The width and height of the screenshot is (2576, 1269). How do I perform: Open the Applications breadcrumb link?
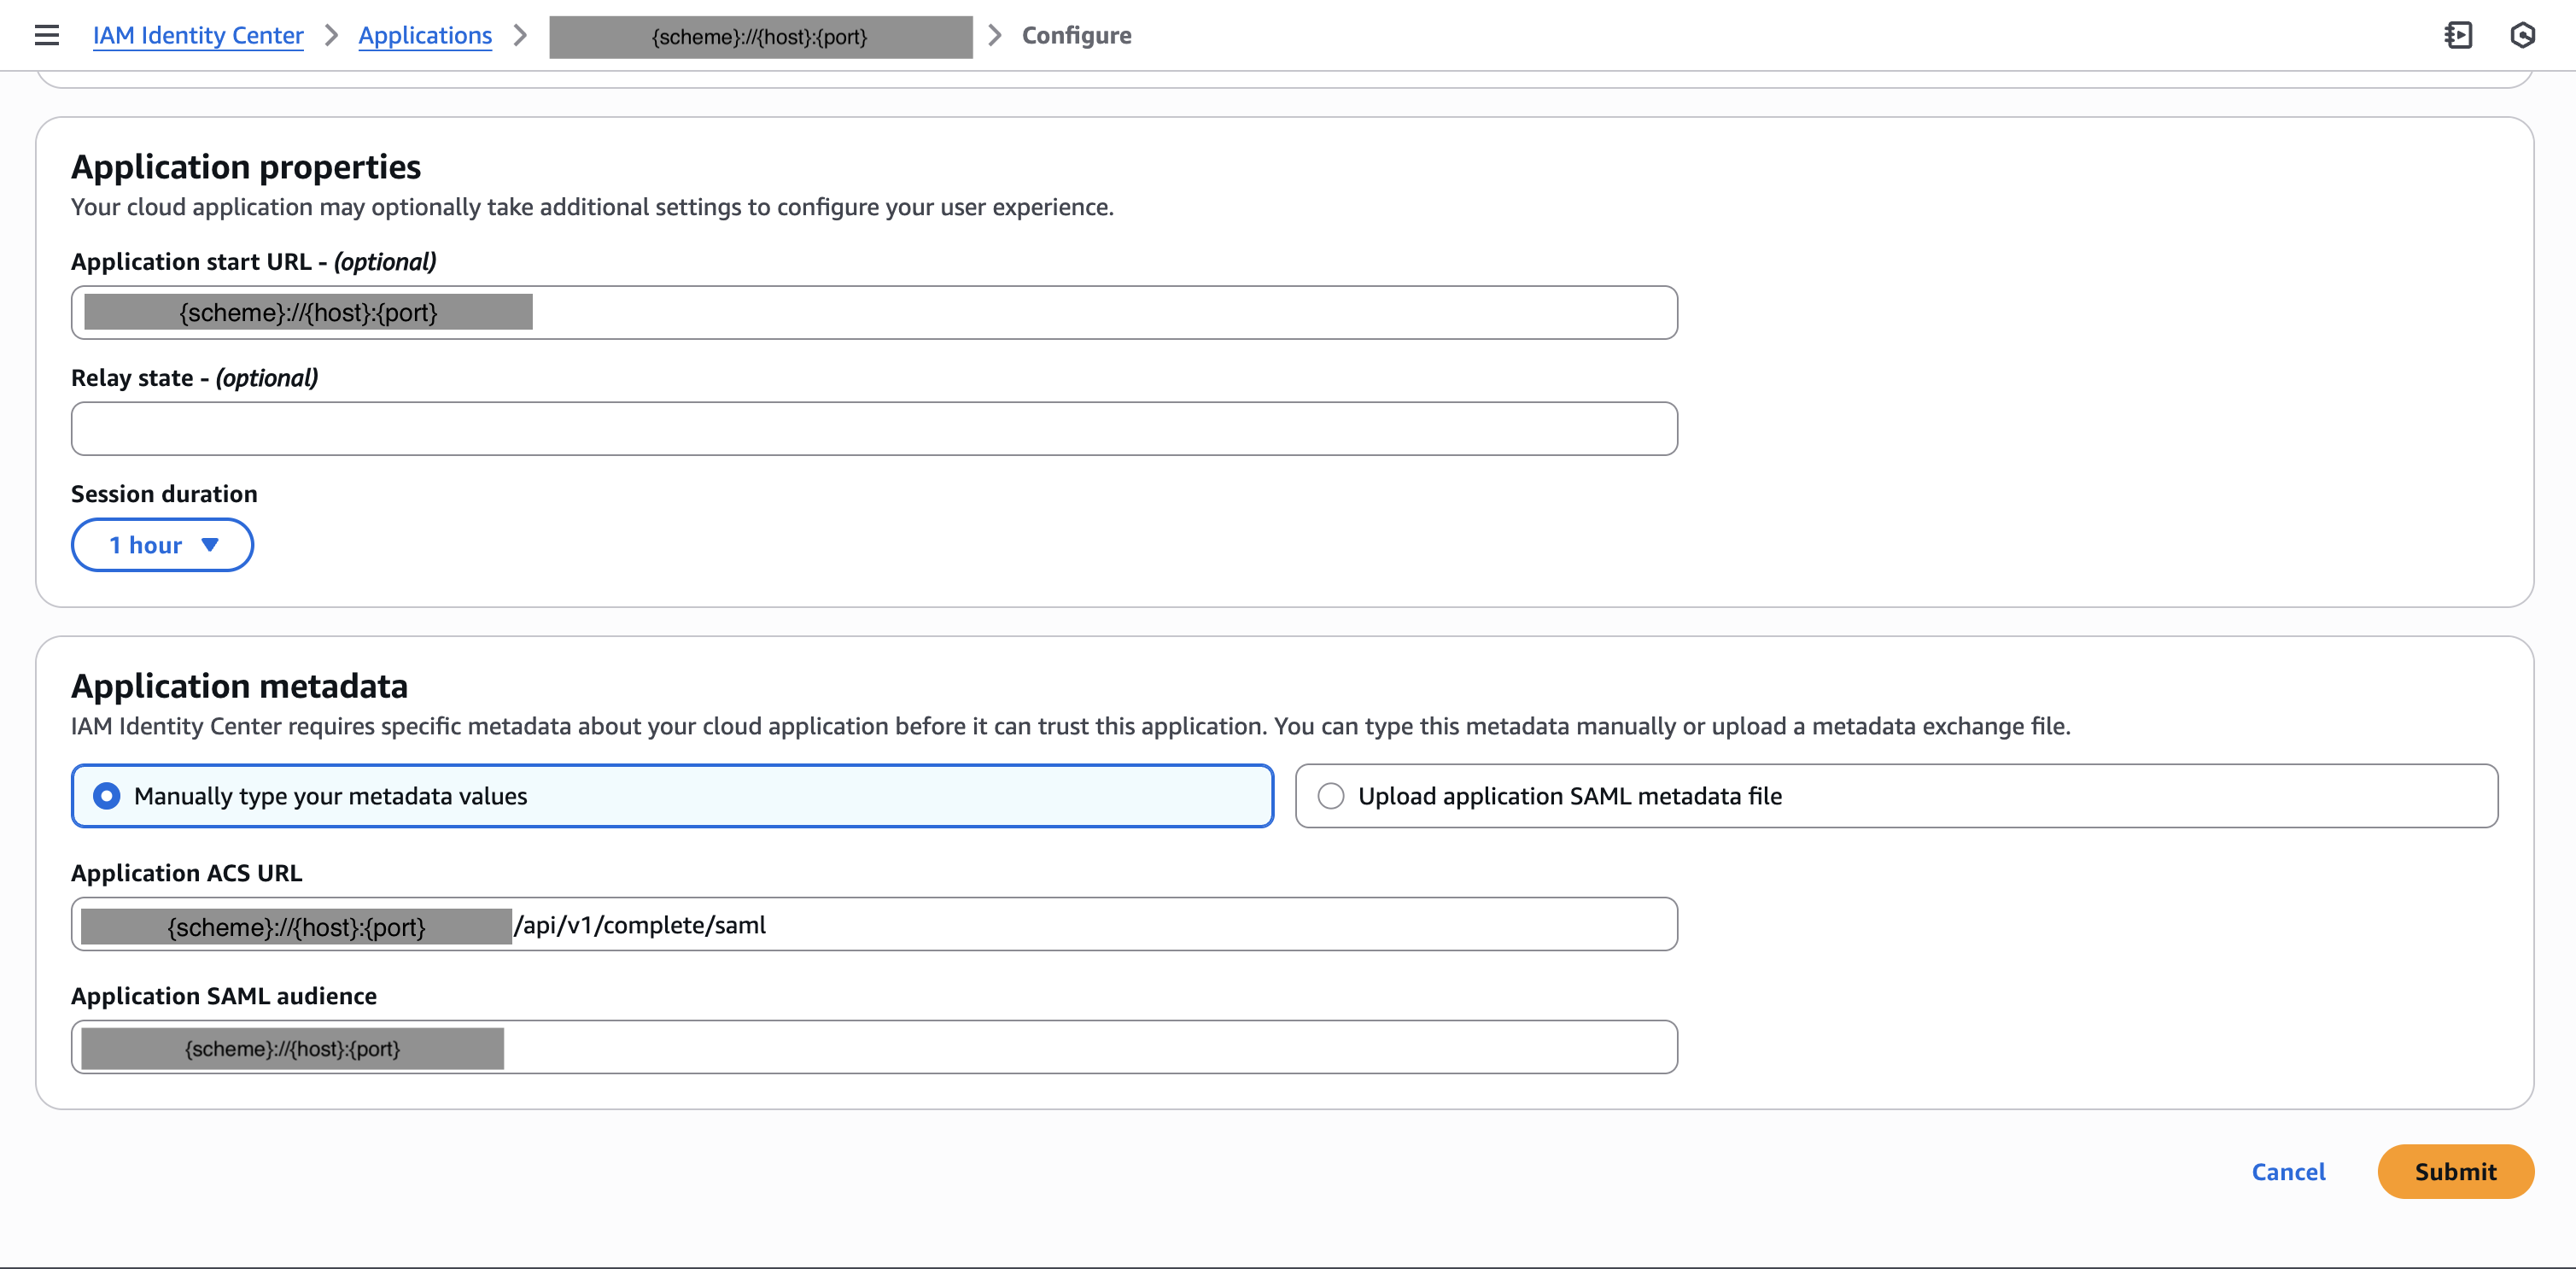point(425,36)
